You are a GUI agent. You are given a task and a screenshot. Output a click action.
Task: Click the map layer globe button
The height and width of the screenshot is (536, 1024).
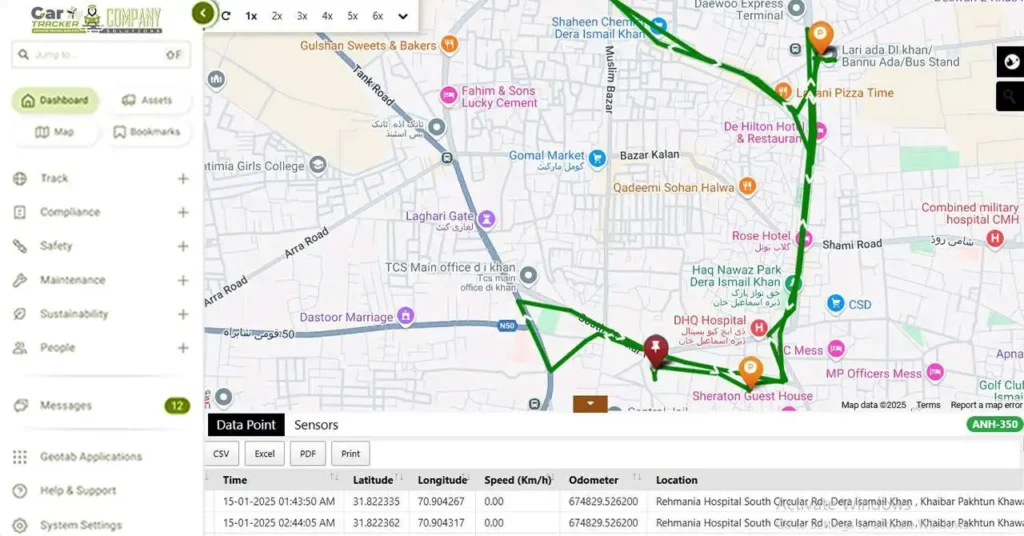tap(1010, 62)
